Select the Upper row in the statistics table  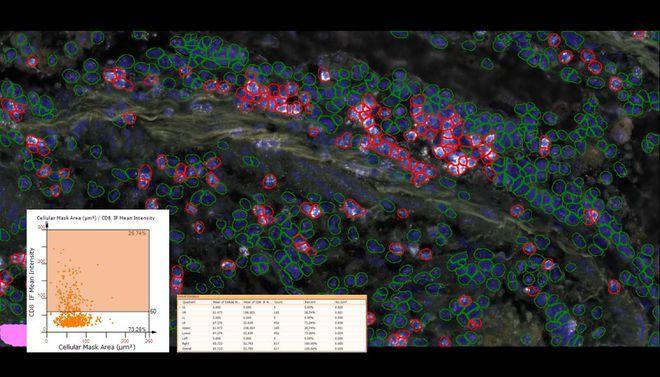[271, 328]
